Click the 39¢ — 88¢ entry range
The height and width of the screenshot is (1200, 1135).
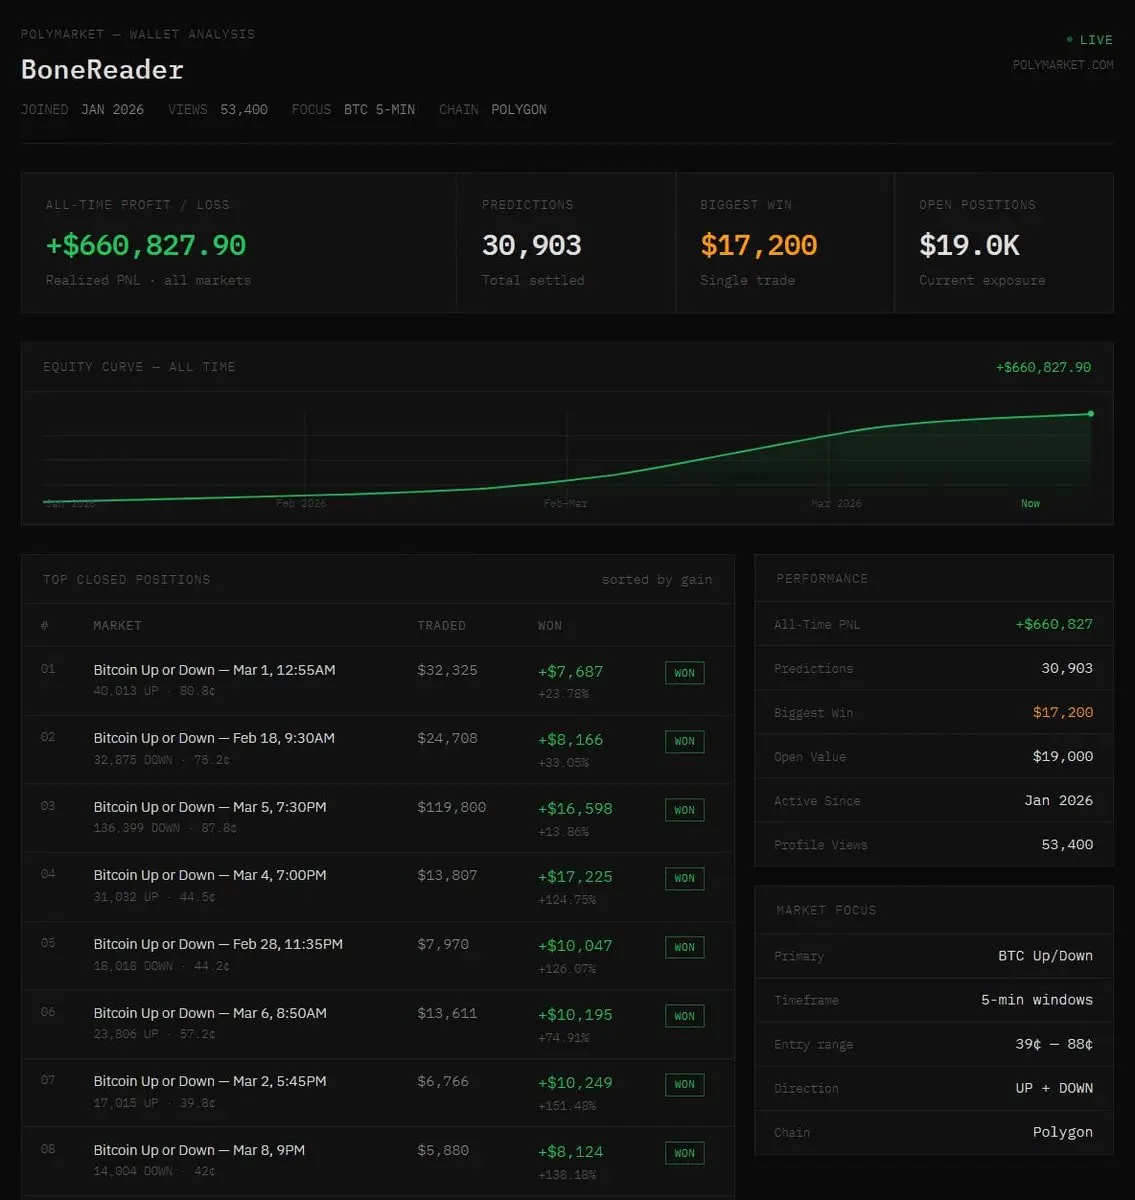[x=1054, y=1044]
